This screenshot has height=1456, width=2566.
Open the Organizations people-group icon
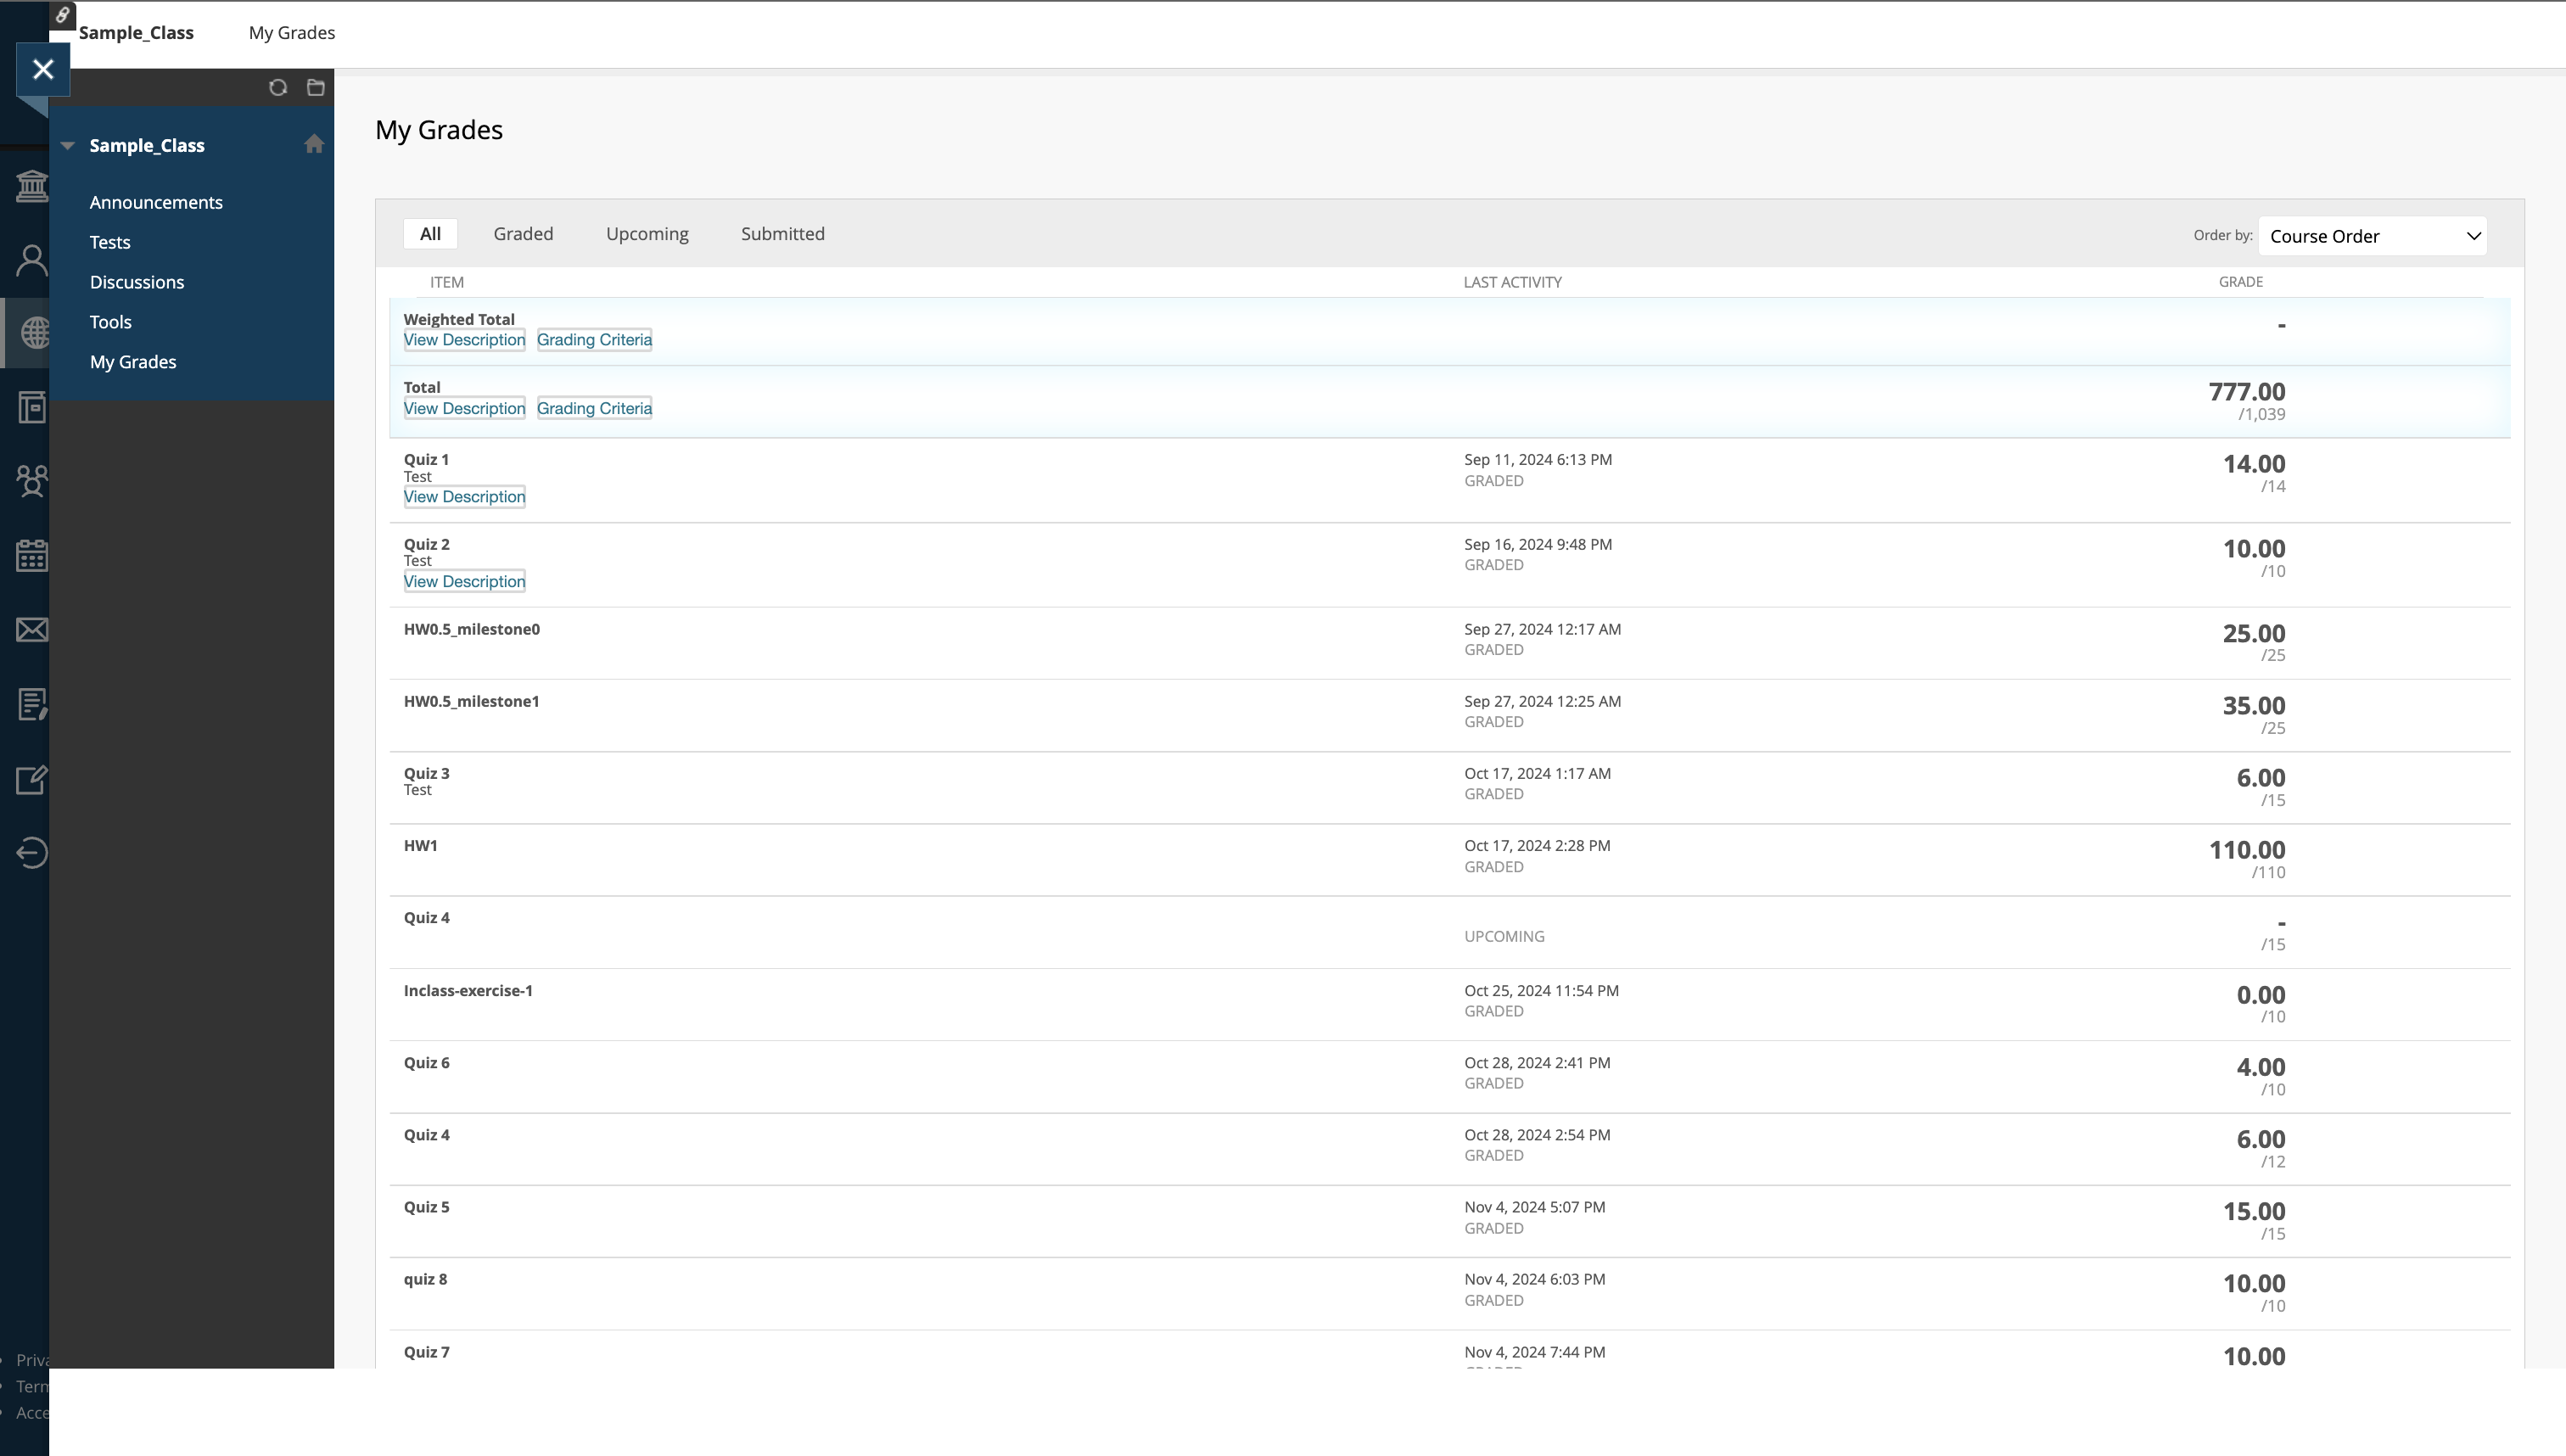(31, 481)
